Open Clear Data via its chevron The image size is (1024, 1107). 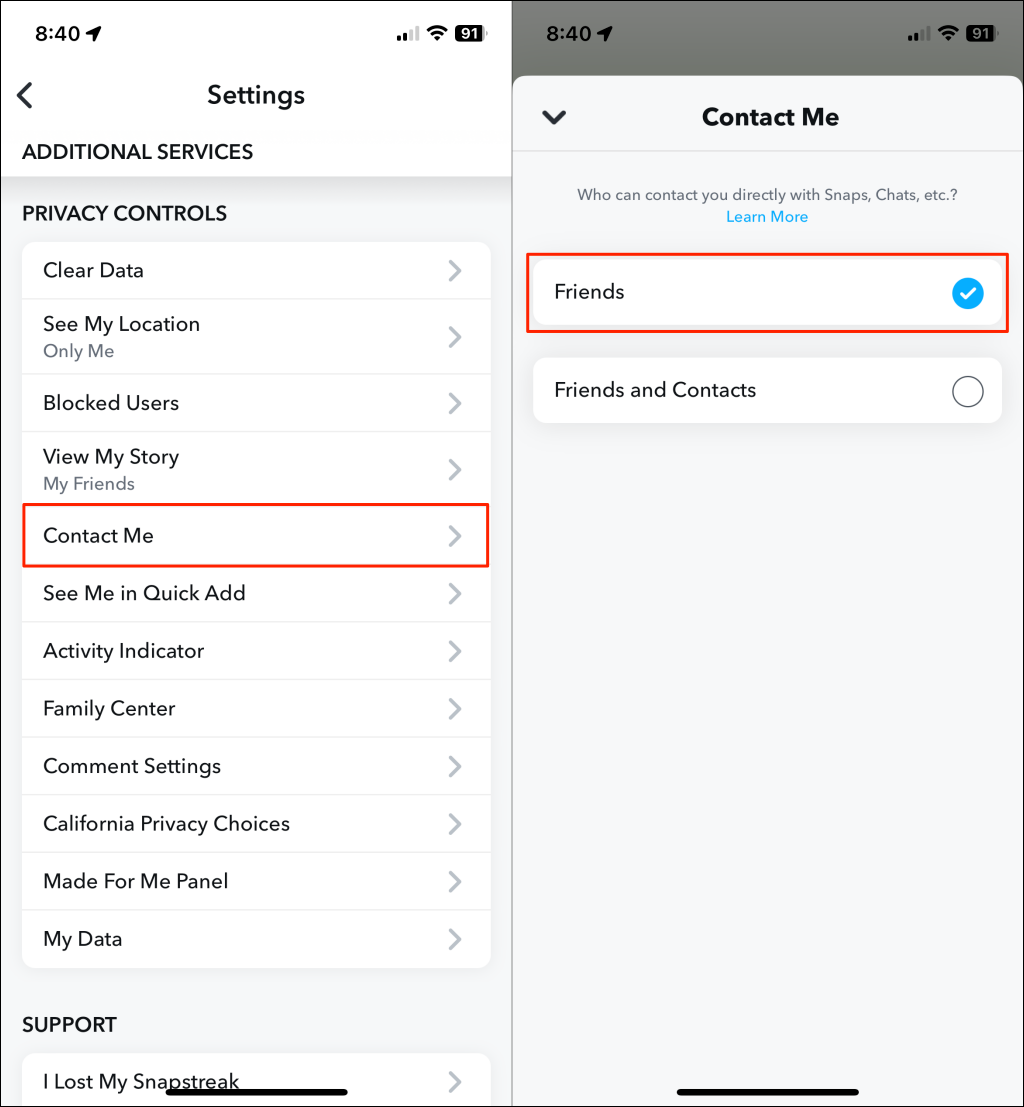[x=455, y=270]
